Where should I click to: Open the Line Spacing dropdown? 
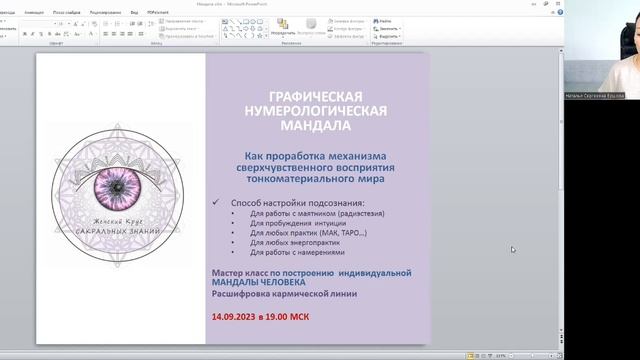(x=151, y=24)
